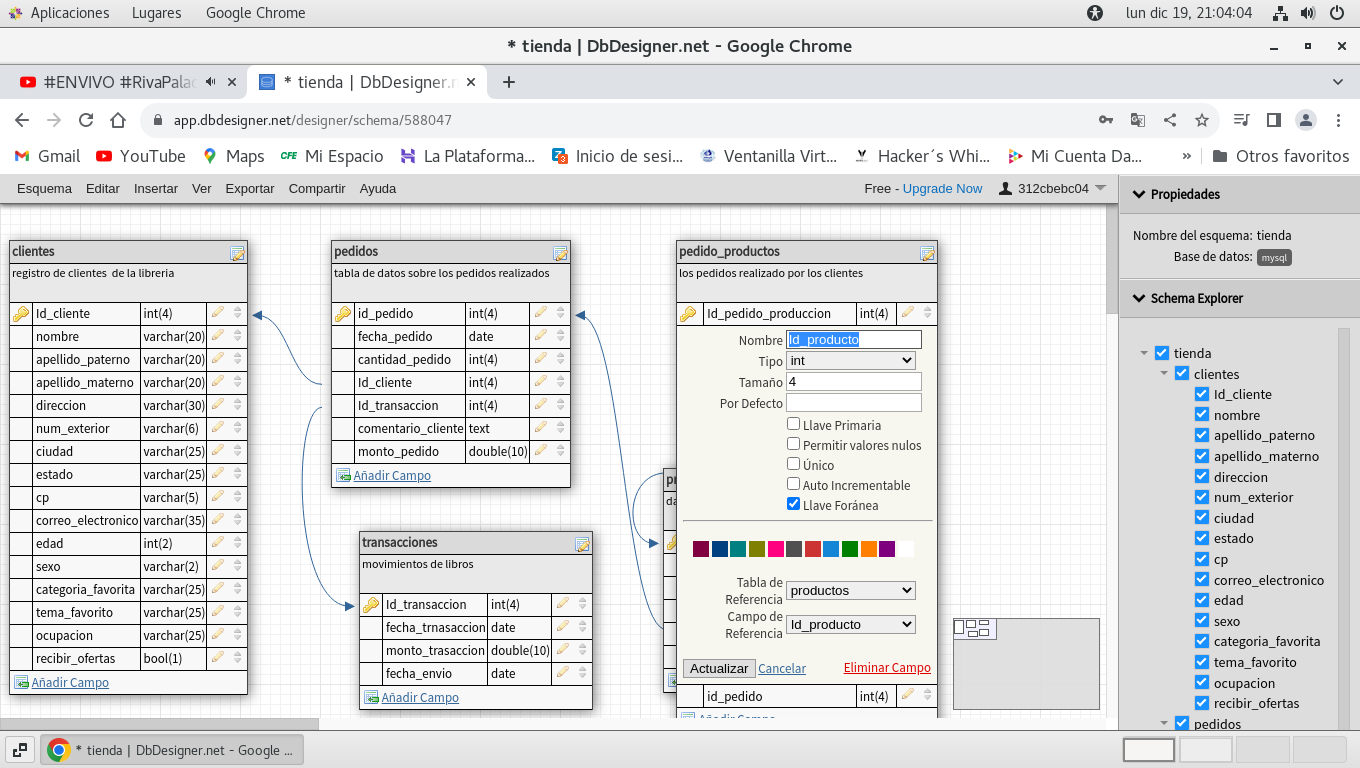Click the Eliminar Campo link
Viewport: 1360px width, 768px height.
(x=887, y=668)
